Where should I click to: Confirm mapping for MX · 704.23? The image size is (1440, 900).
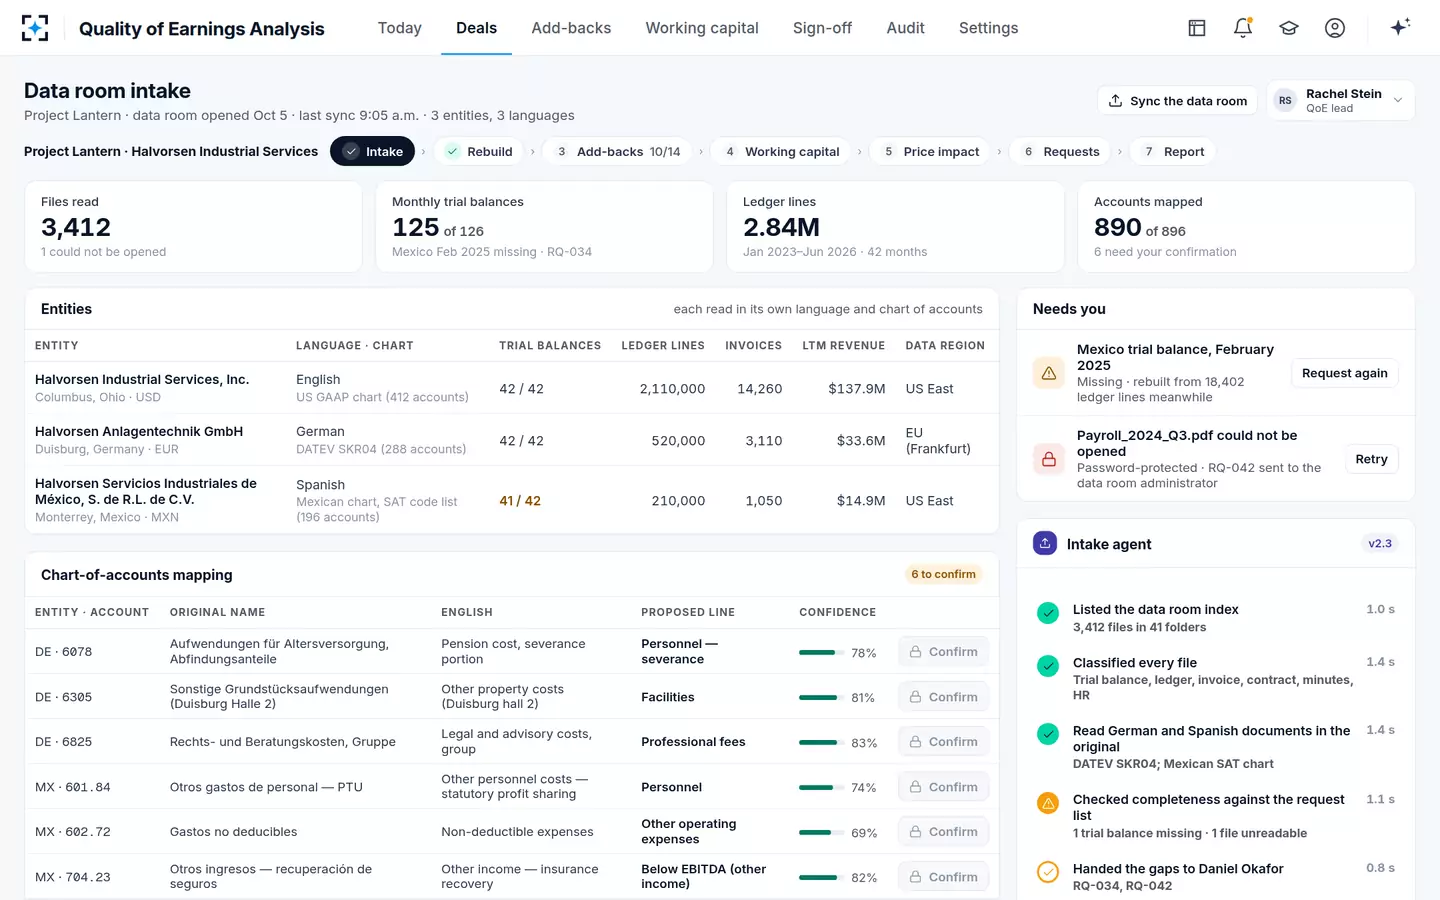coord(944,877)
